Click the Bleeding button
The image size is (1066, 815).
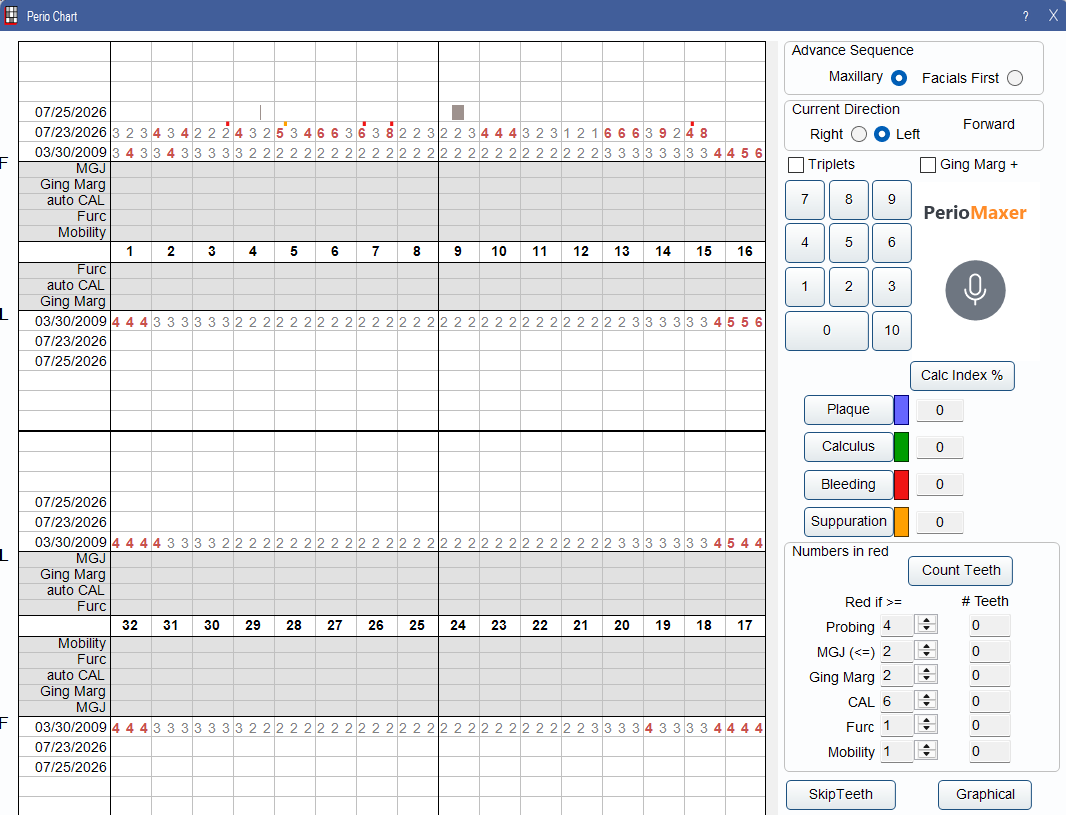click(848, 485)
